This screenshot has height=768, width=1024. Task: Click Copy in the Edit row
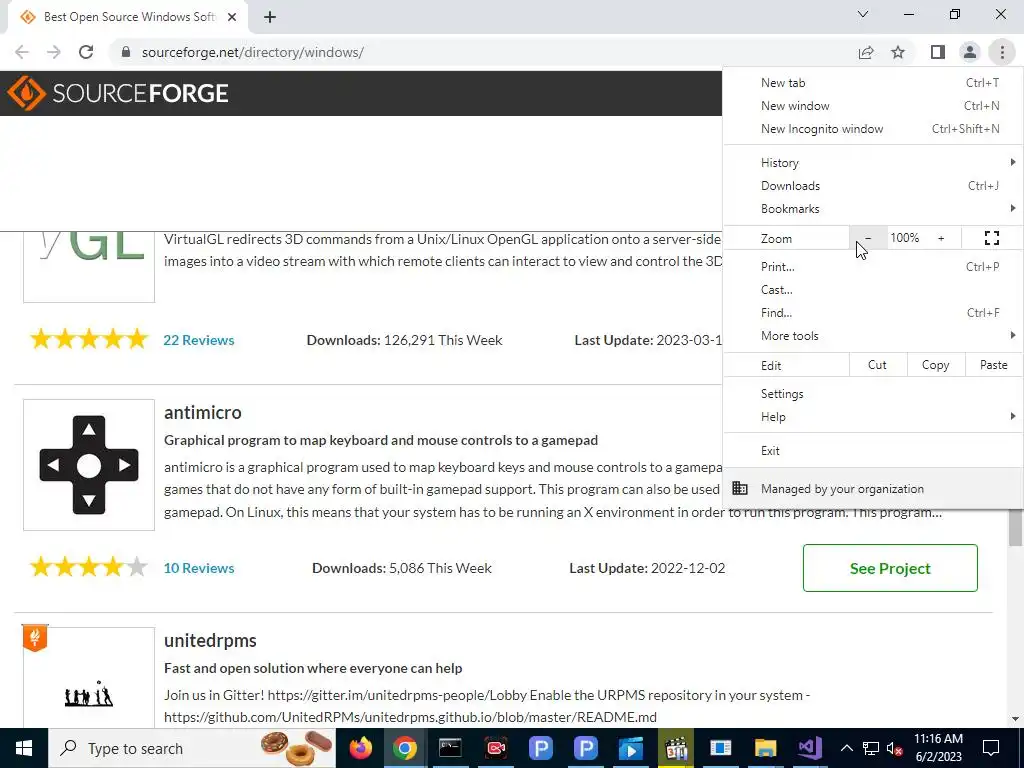coord(935,365)
